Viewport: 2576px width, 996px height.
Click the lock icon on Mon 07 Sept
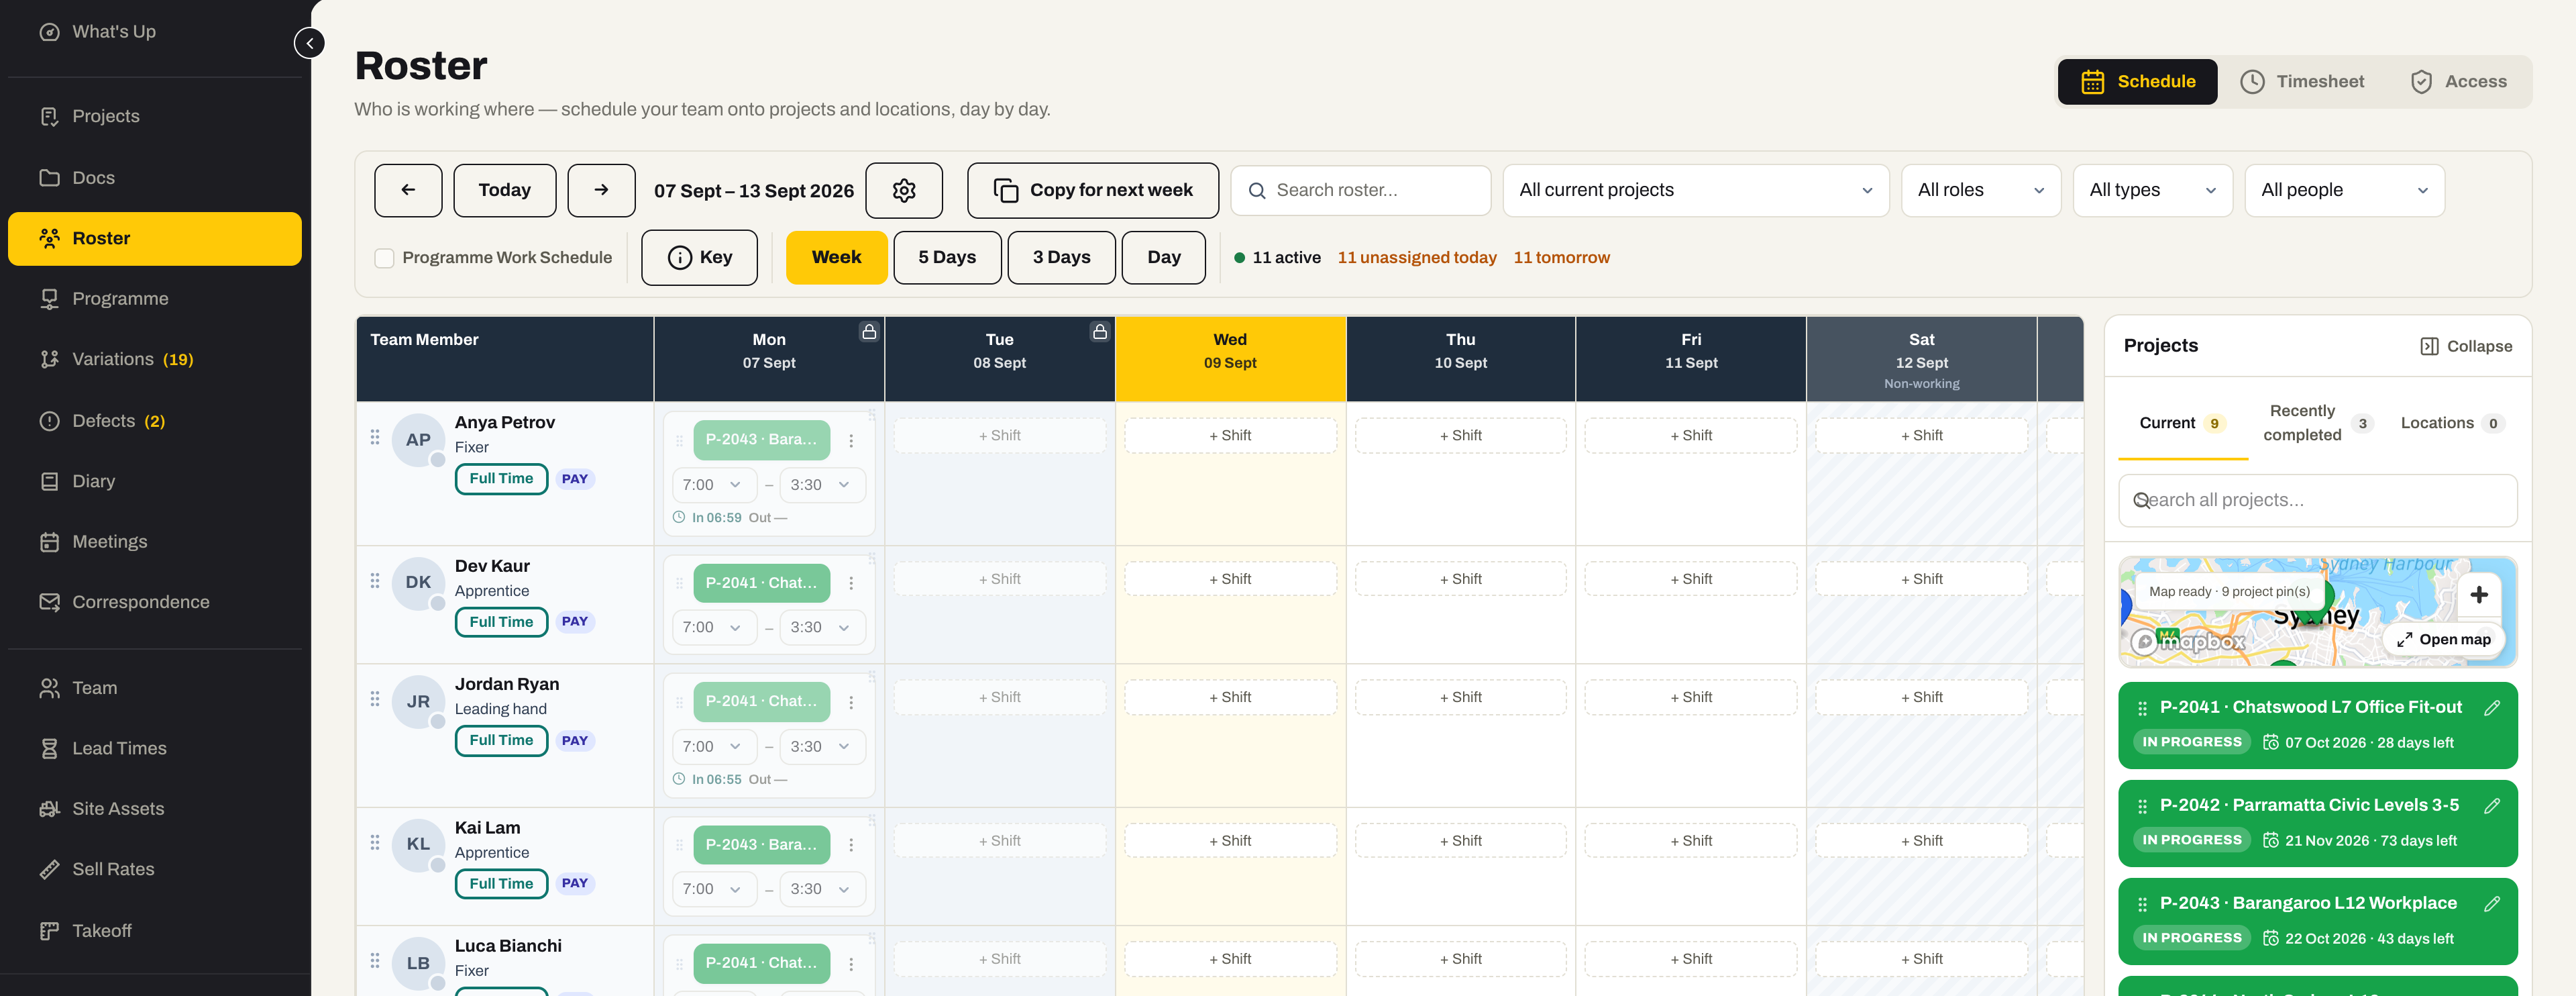(x=869, y=331)
